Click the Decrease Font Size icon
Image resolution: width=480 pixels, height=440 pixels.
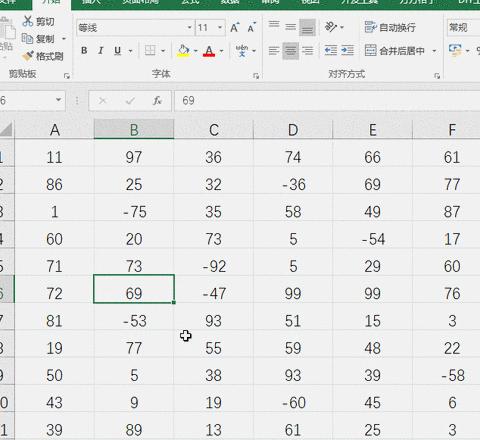tap(251, 28)
